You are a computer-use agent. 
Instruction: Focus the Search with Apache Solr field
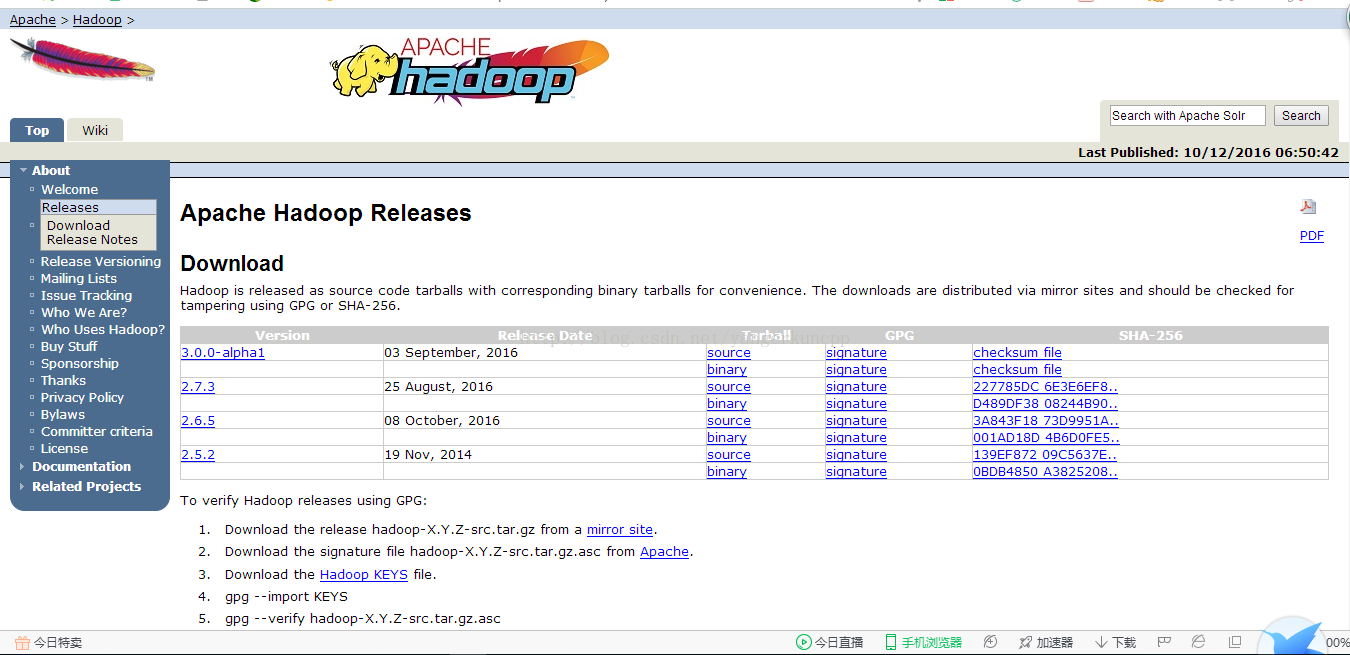pyautogui.click(x=1187, y=116)
